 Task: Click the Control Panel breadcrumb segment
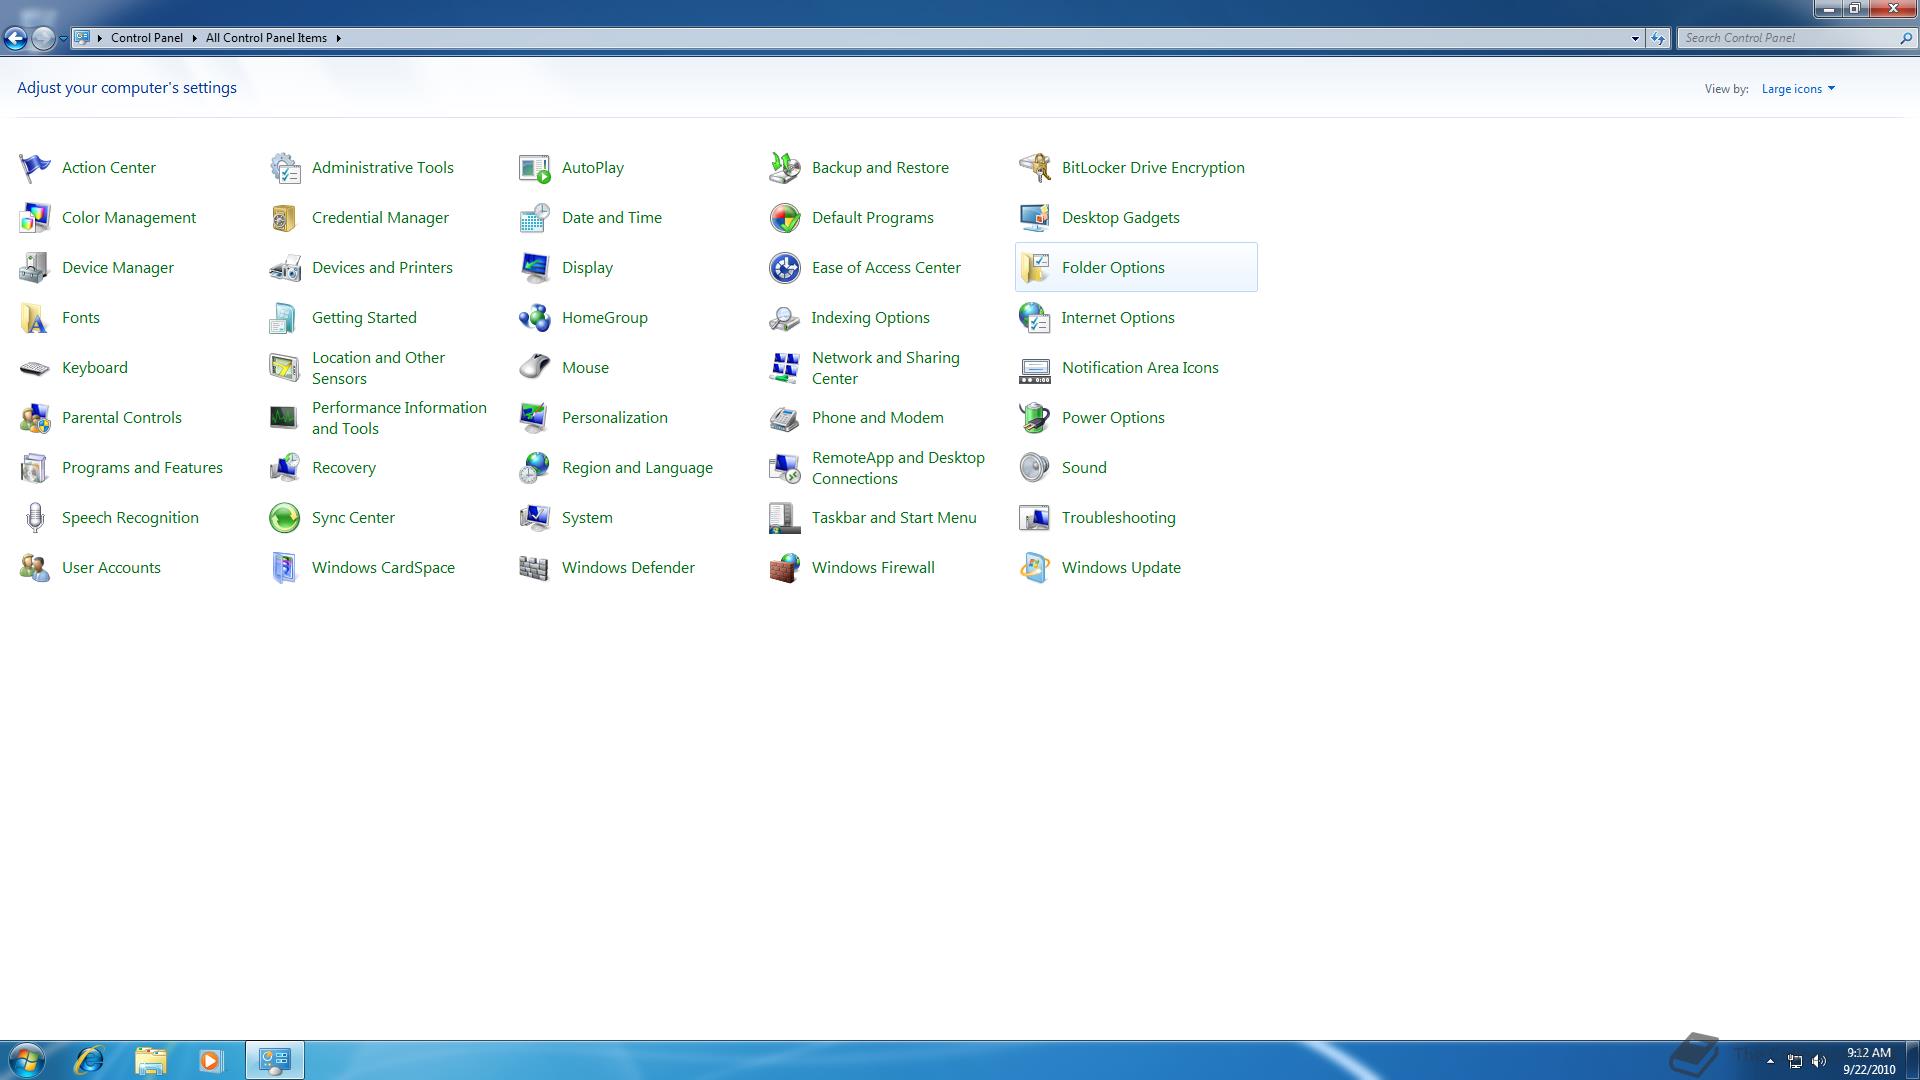pyautogui.click(x=147, y=38)
